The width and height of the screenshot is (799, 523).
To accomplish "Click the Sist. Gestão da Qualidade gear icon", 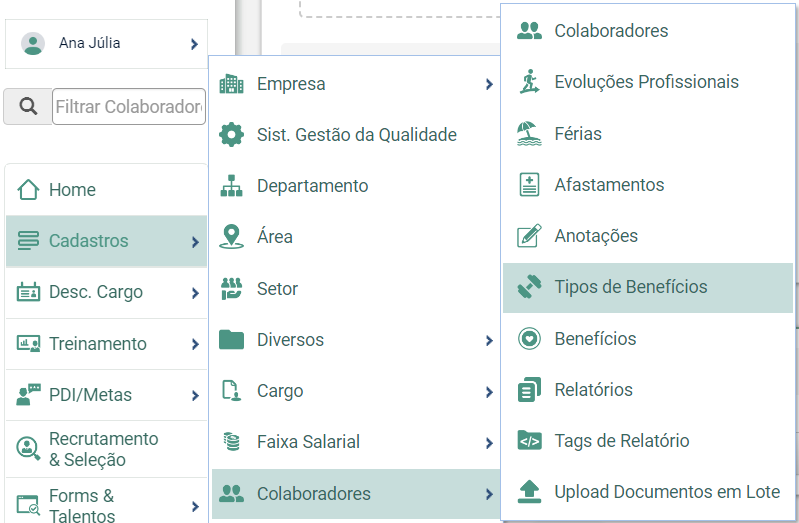I will [231, 135].
